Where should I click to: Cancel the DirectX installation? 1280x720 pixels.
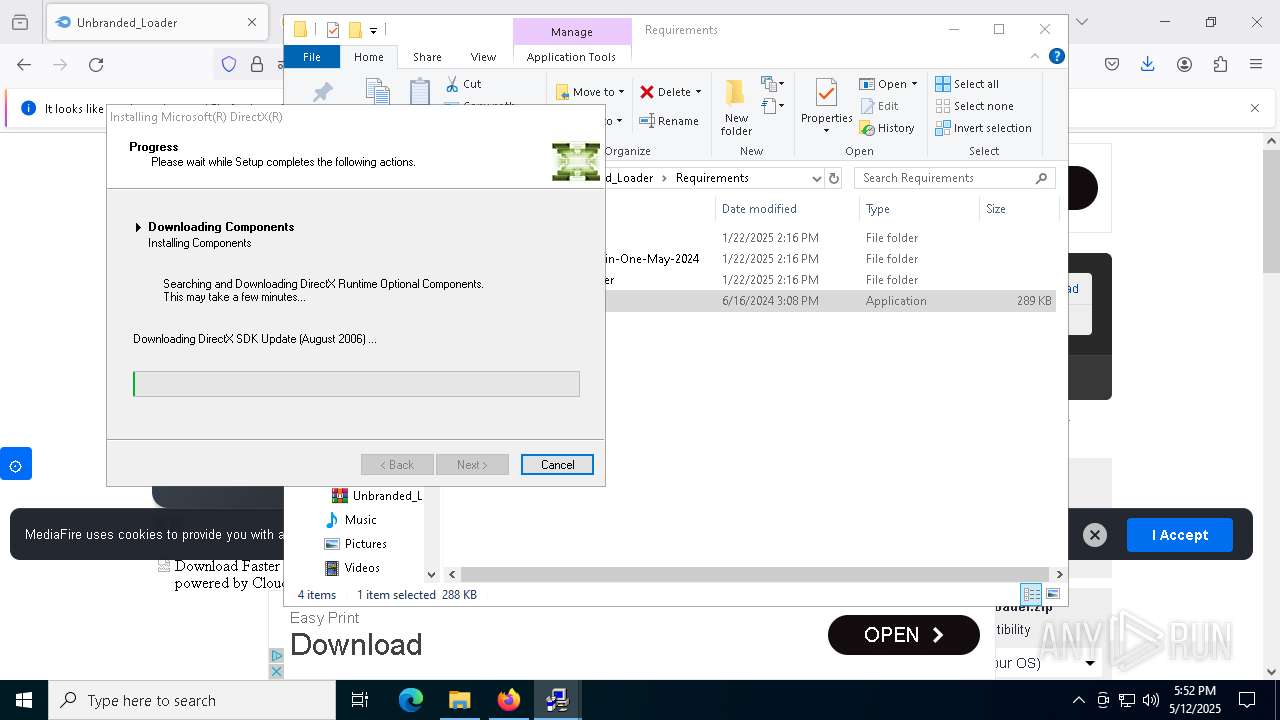coord(557,465)
